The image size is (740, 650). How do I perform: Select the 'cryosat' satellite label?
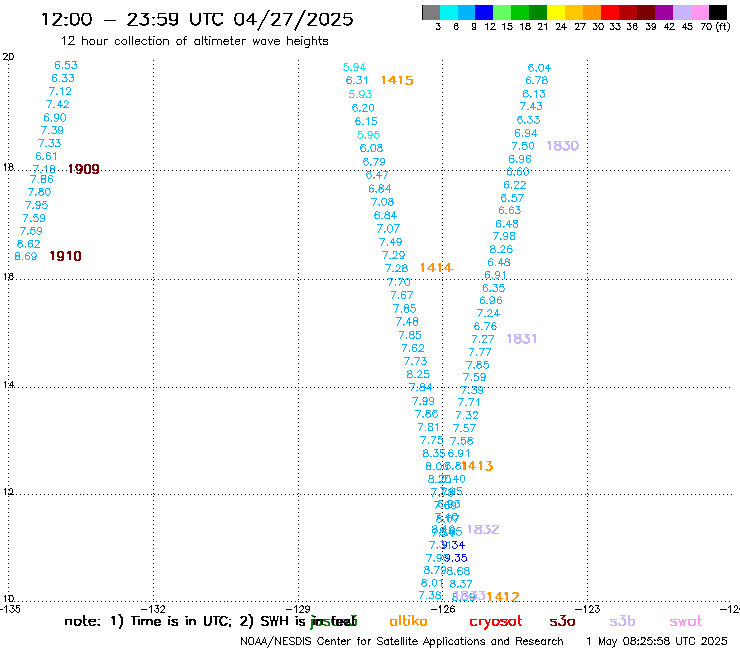496,621
